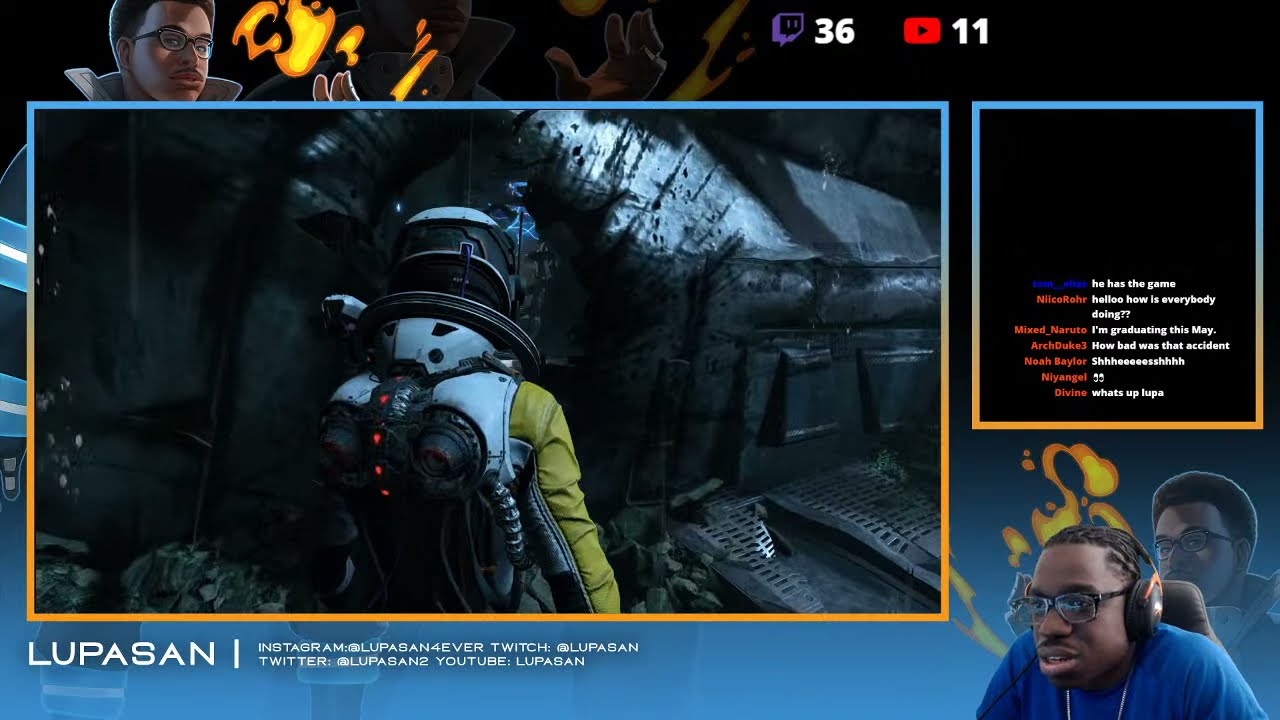Screen dimensions: 1280x720
Task: Click the username ArchDuke3 in chat
Action: click(x=1058, y=346)
